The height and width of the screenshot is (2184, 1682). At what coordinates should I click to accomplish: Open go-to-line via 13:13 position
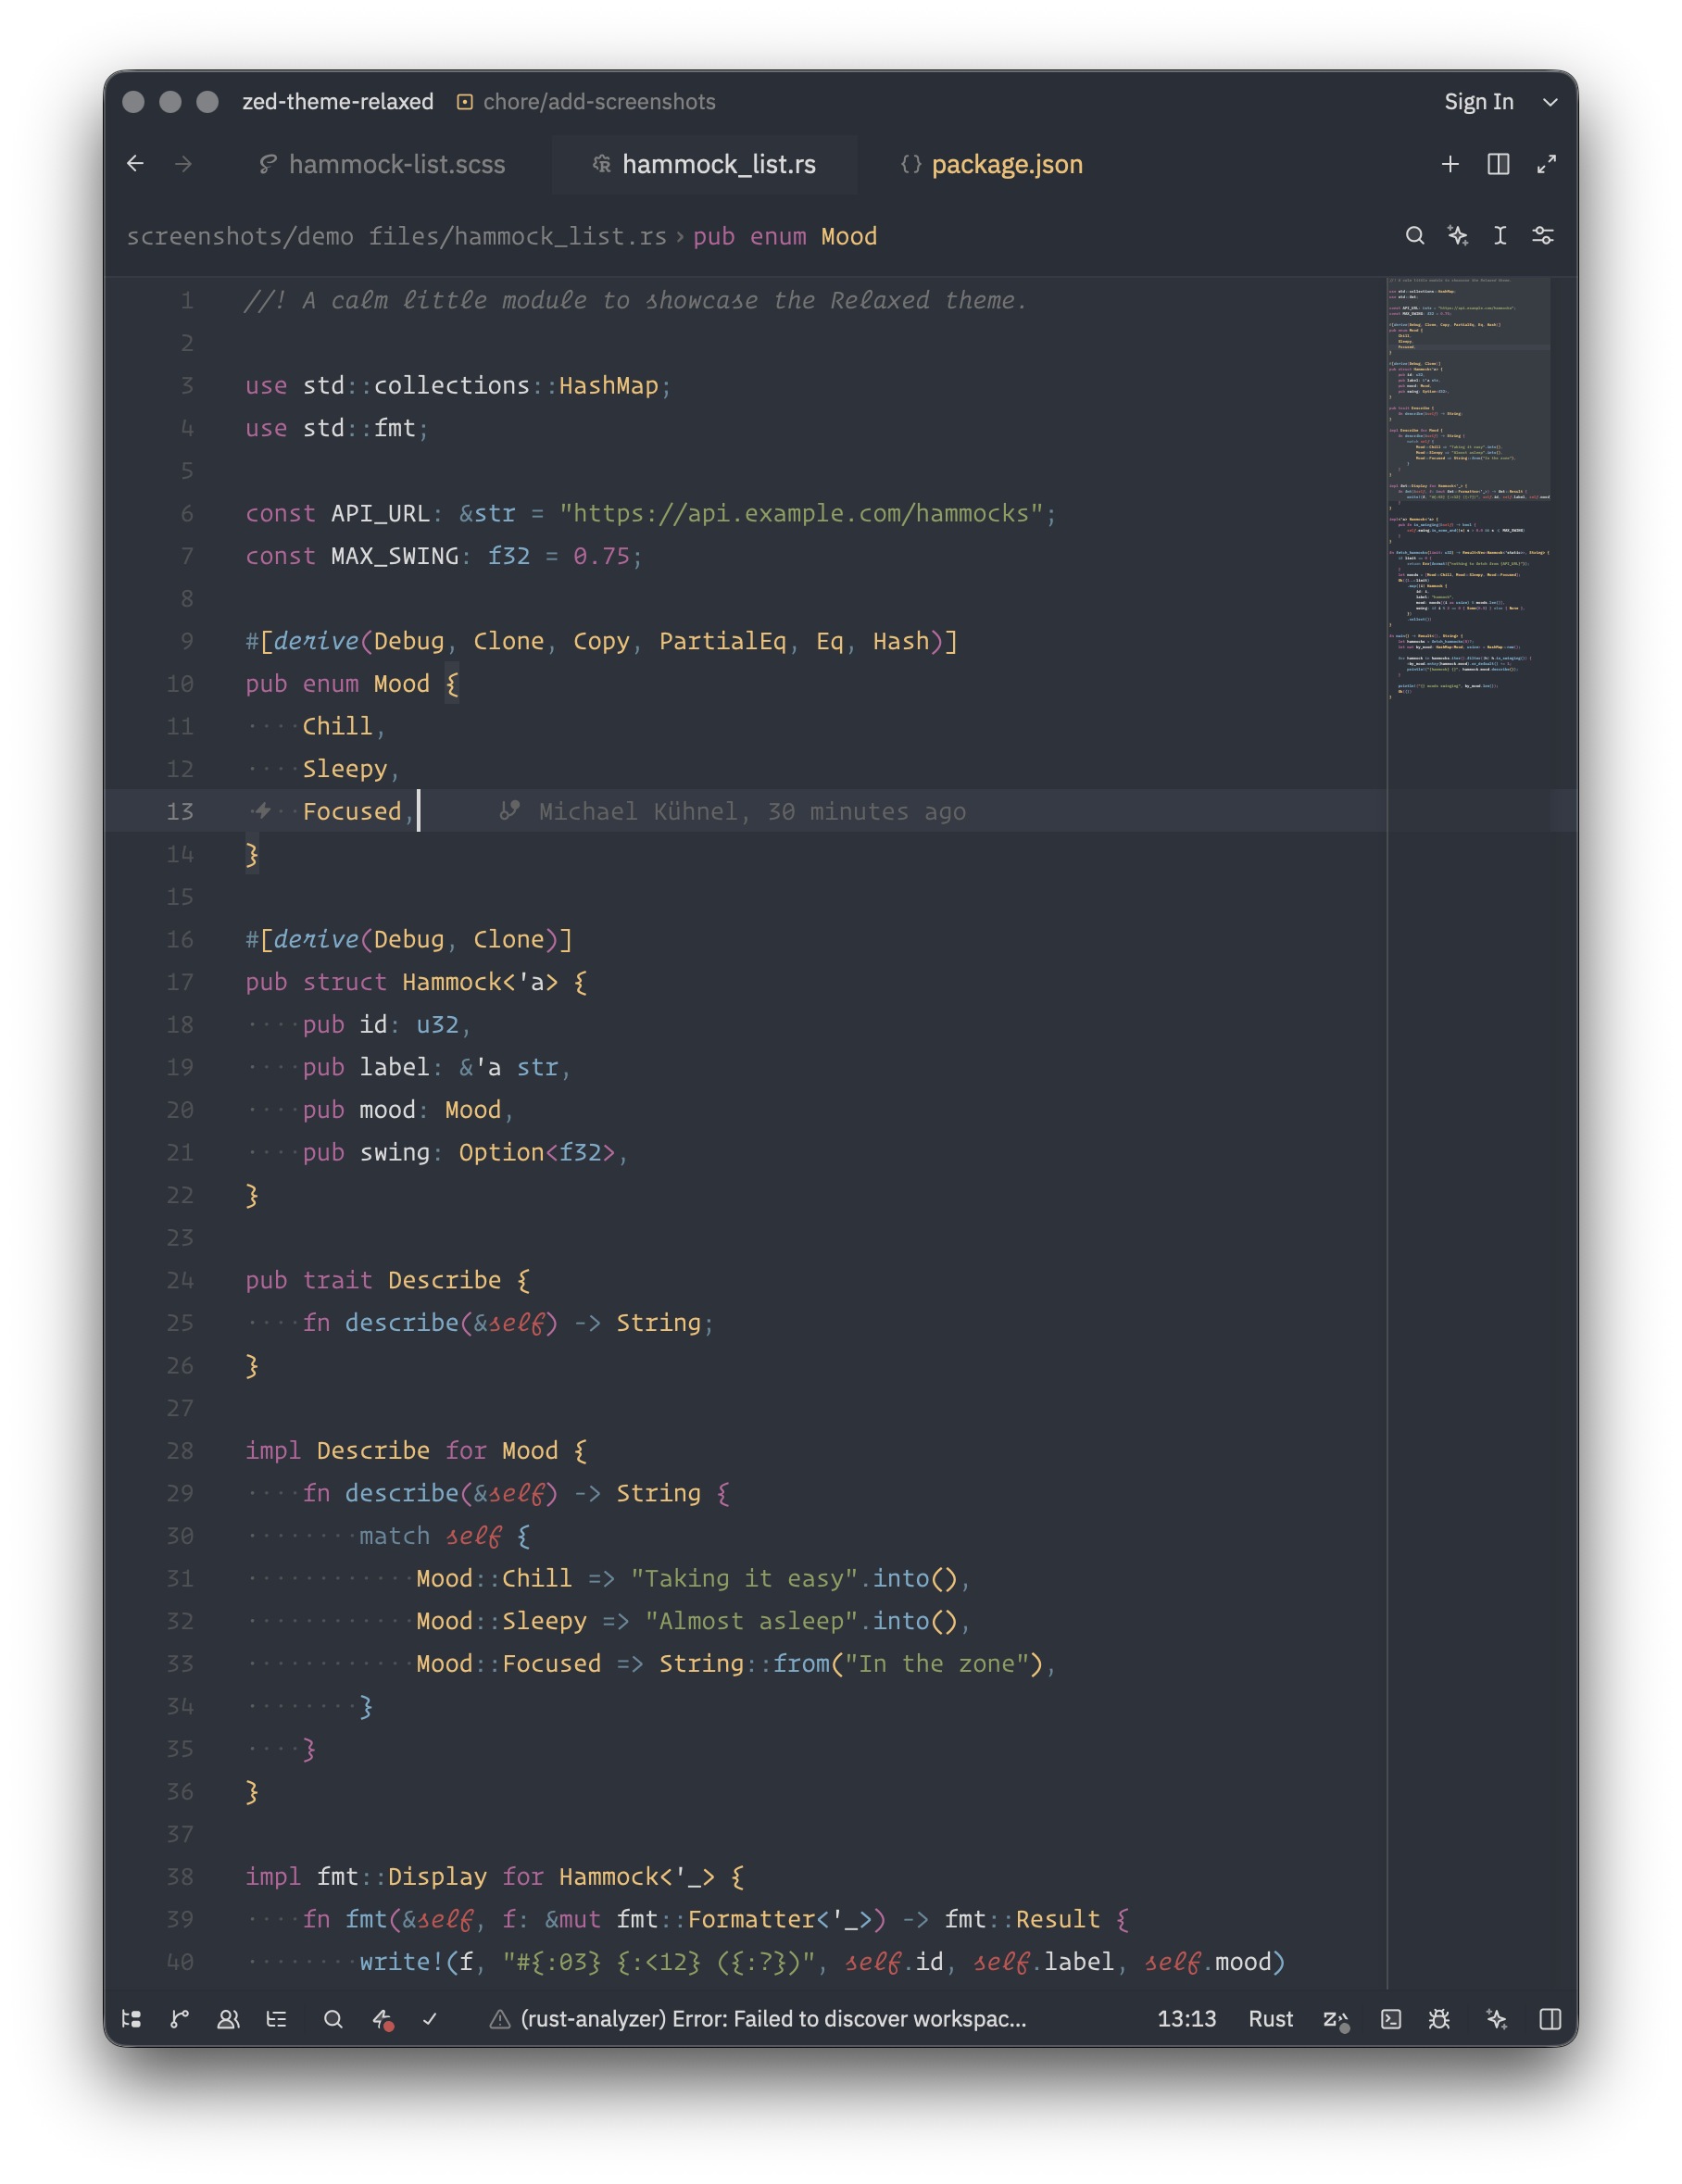pyautogui.click(x=1187, y=2018)
